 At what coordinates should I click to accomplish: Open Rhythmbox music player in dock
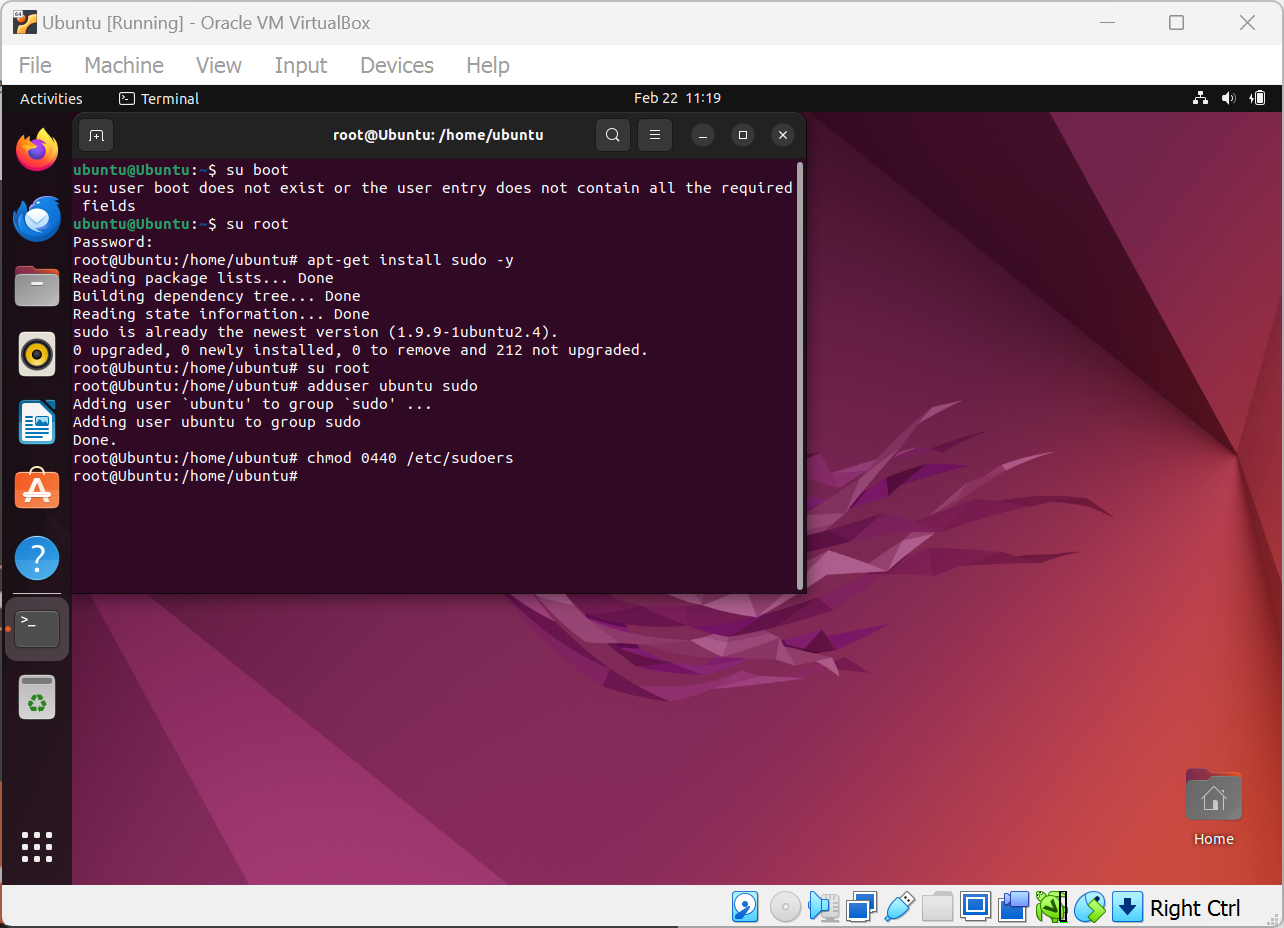37,354
